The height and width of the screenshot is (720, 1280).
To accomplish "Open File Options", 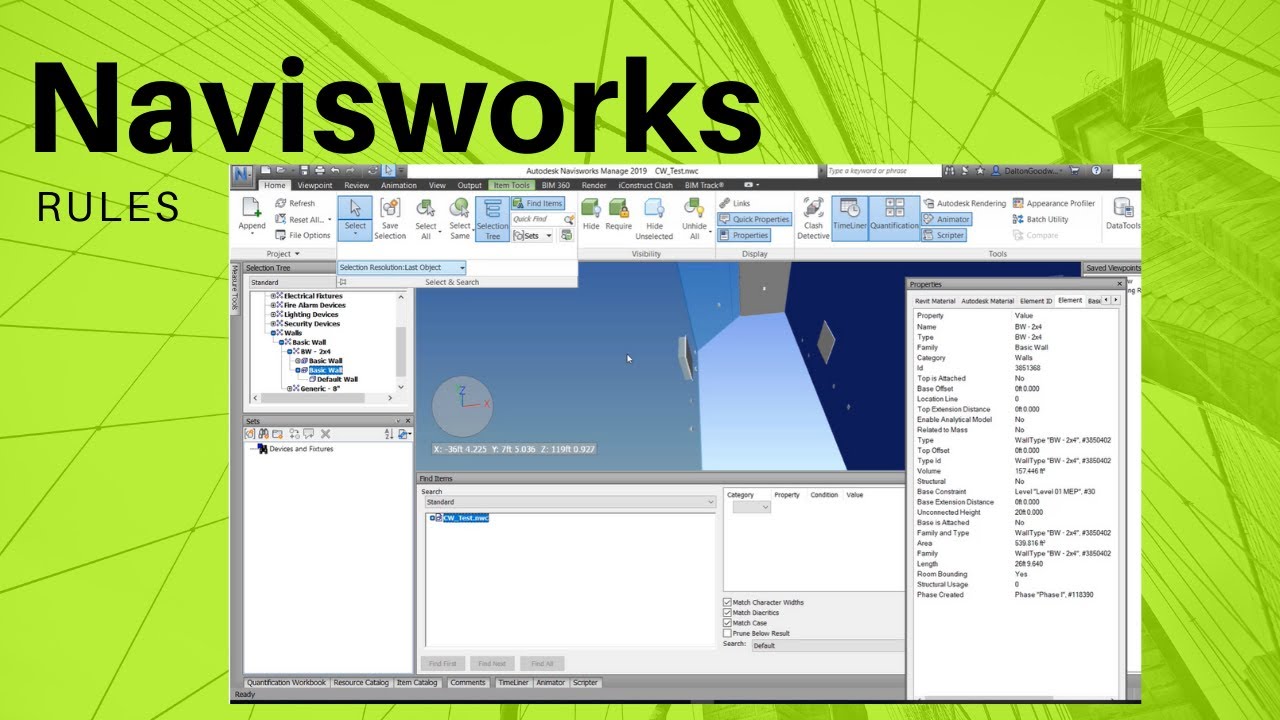I will pos(302,235).
